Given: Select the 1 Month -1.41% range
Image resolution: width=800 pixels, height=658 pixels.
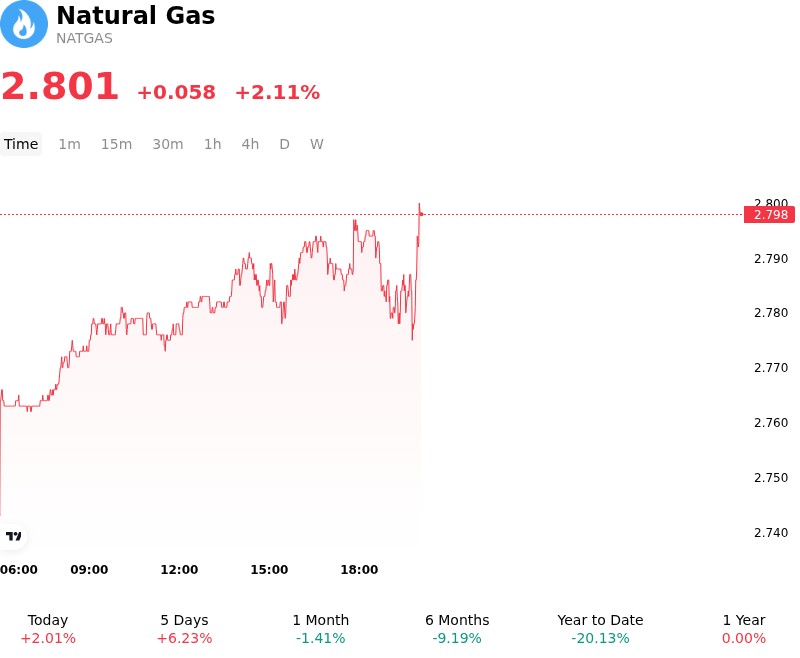Looking at the screenshot, I should coord(320,629).
